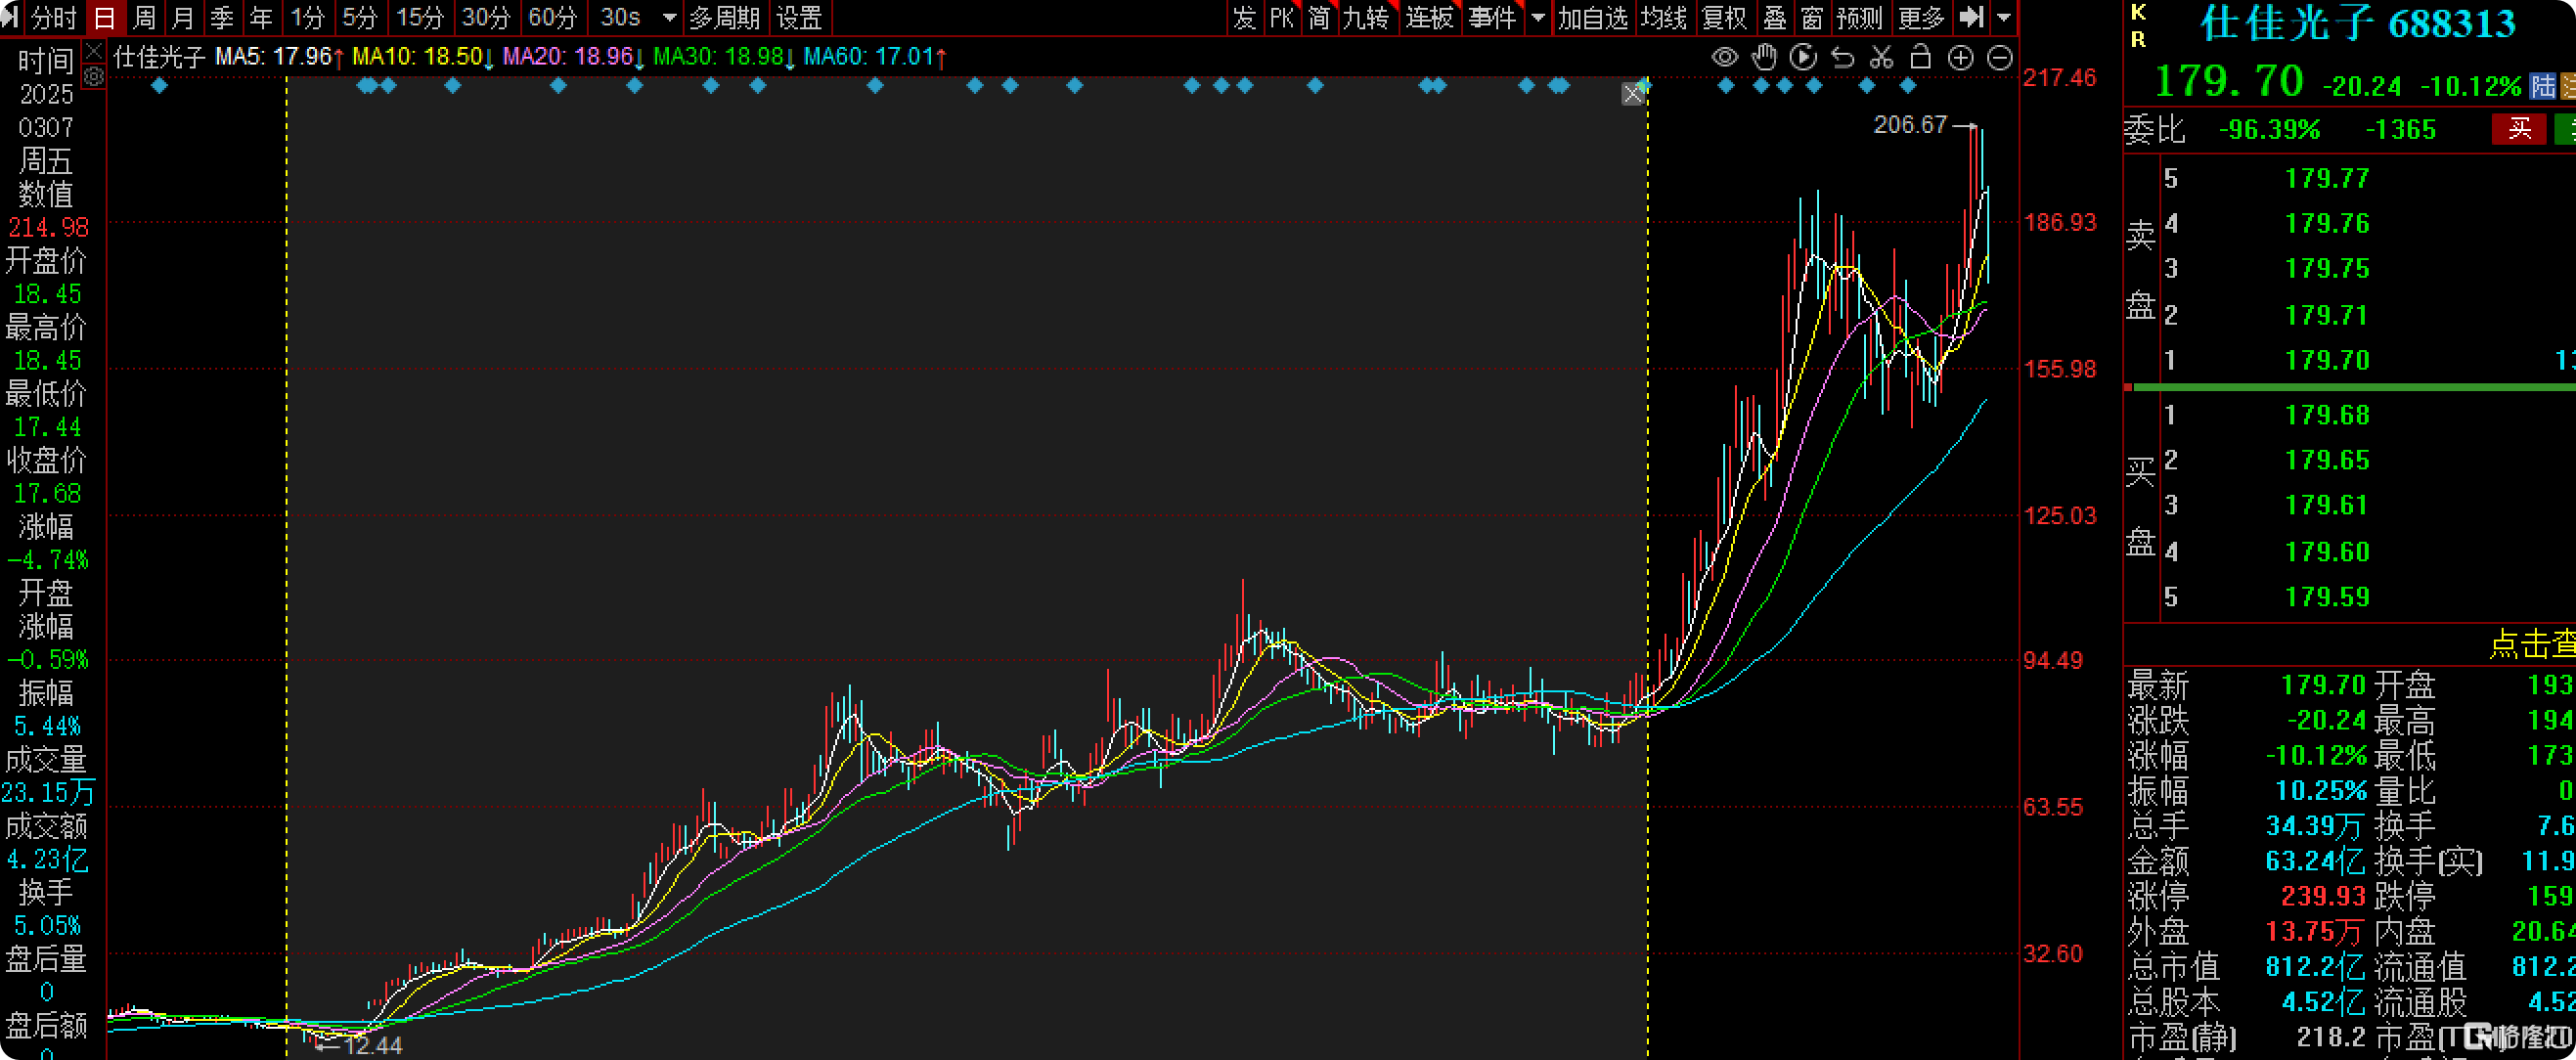Click the collapse arrow icon left of 分时

click(x=12, y=17)
